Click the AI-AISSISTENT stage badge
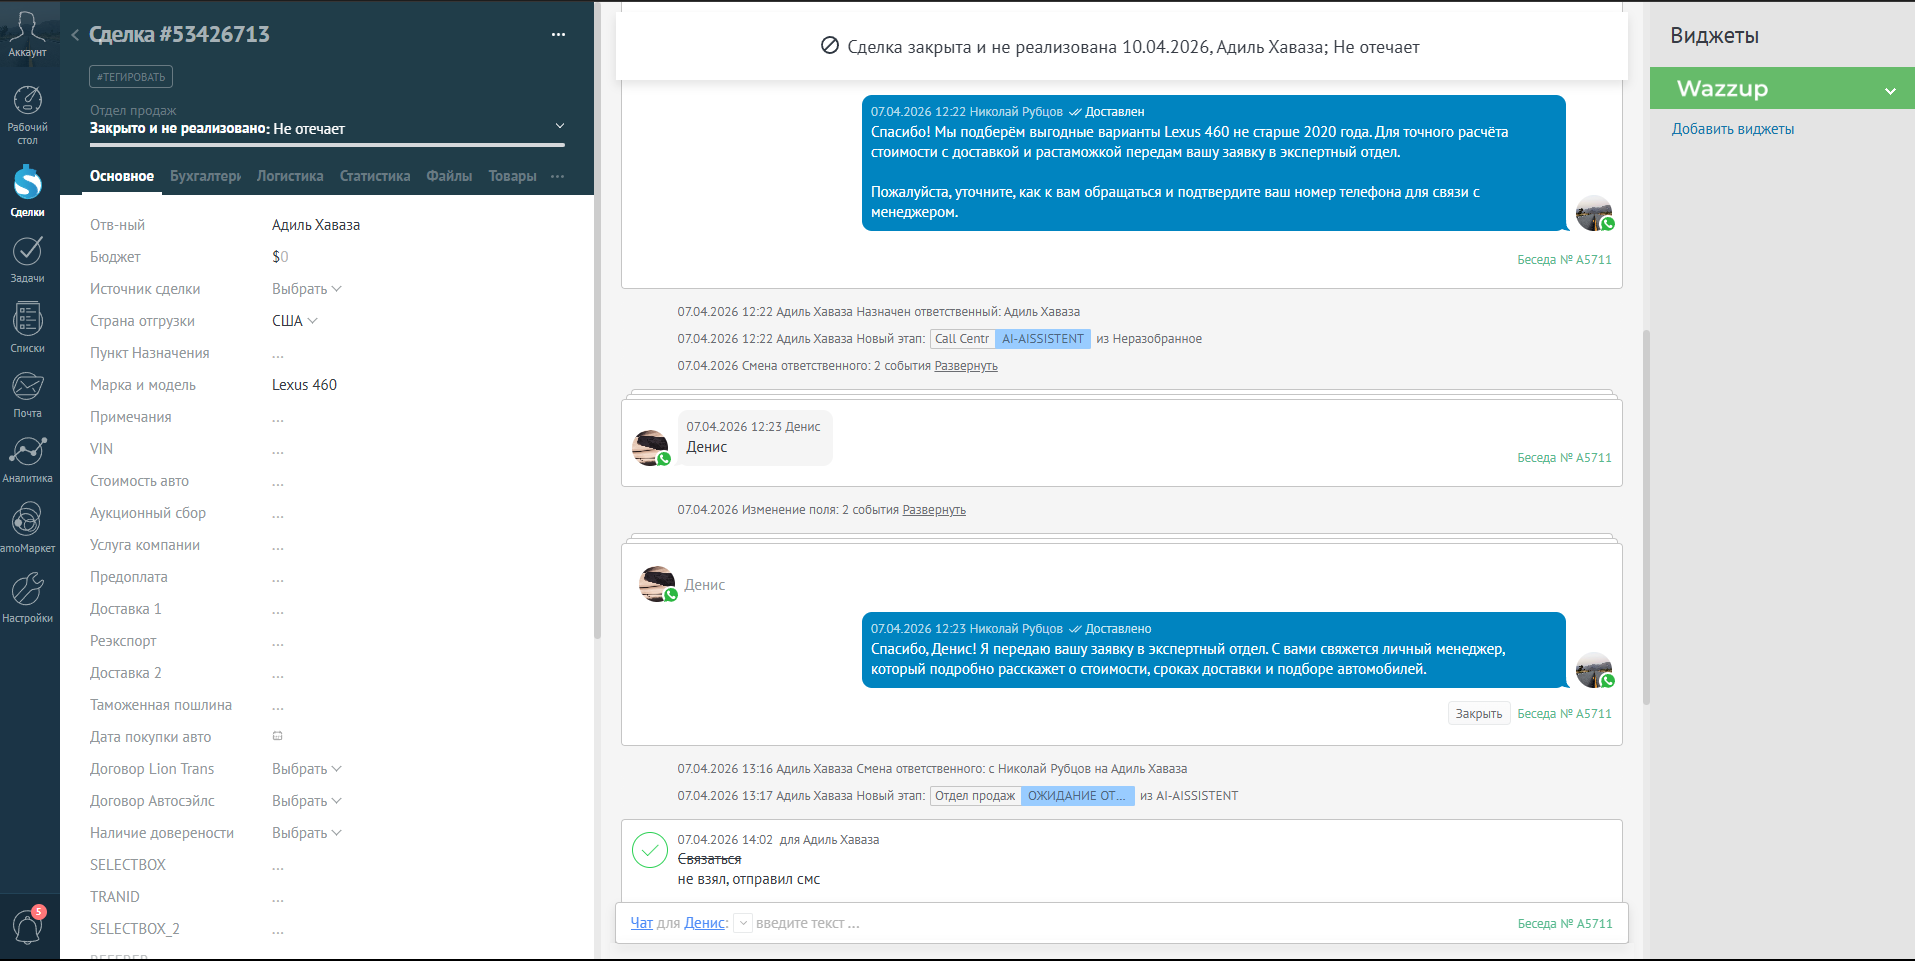This screenshot has height=961, width=1915. (x=1043, y=339)
